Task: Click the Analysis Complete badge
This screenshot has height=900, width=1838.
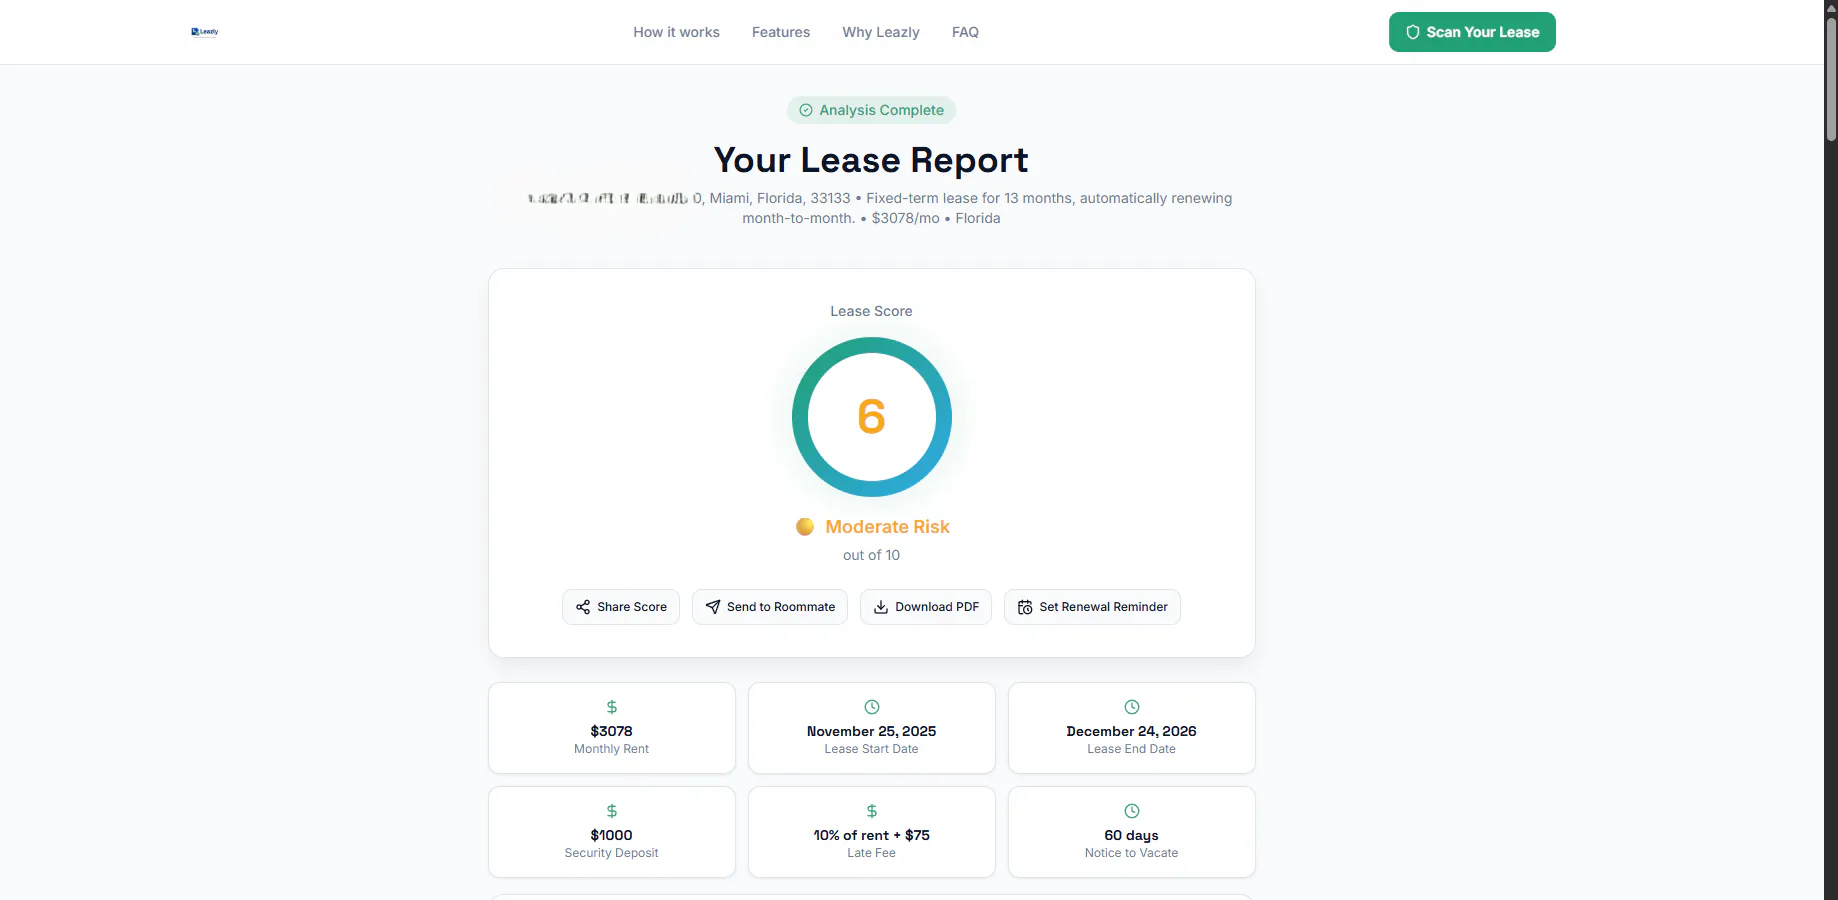Action: (x=871, y=110)
